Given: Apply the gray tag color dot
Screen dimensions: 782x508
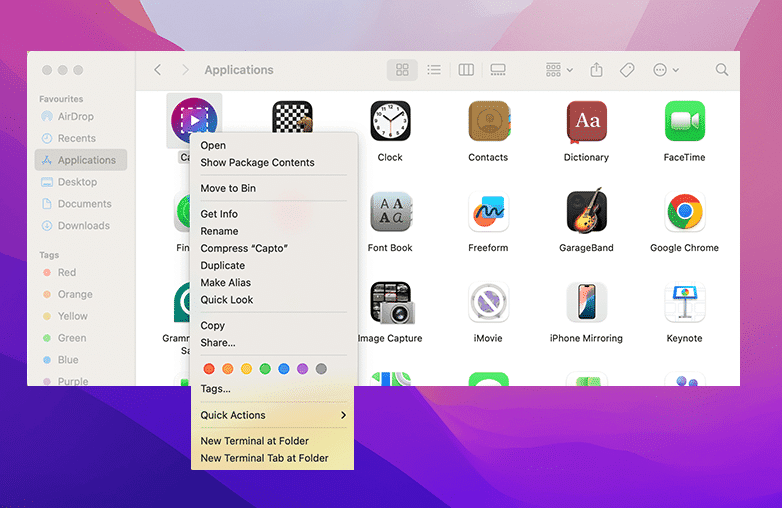Looking at the screenshot, I should tap(321, 369).
